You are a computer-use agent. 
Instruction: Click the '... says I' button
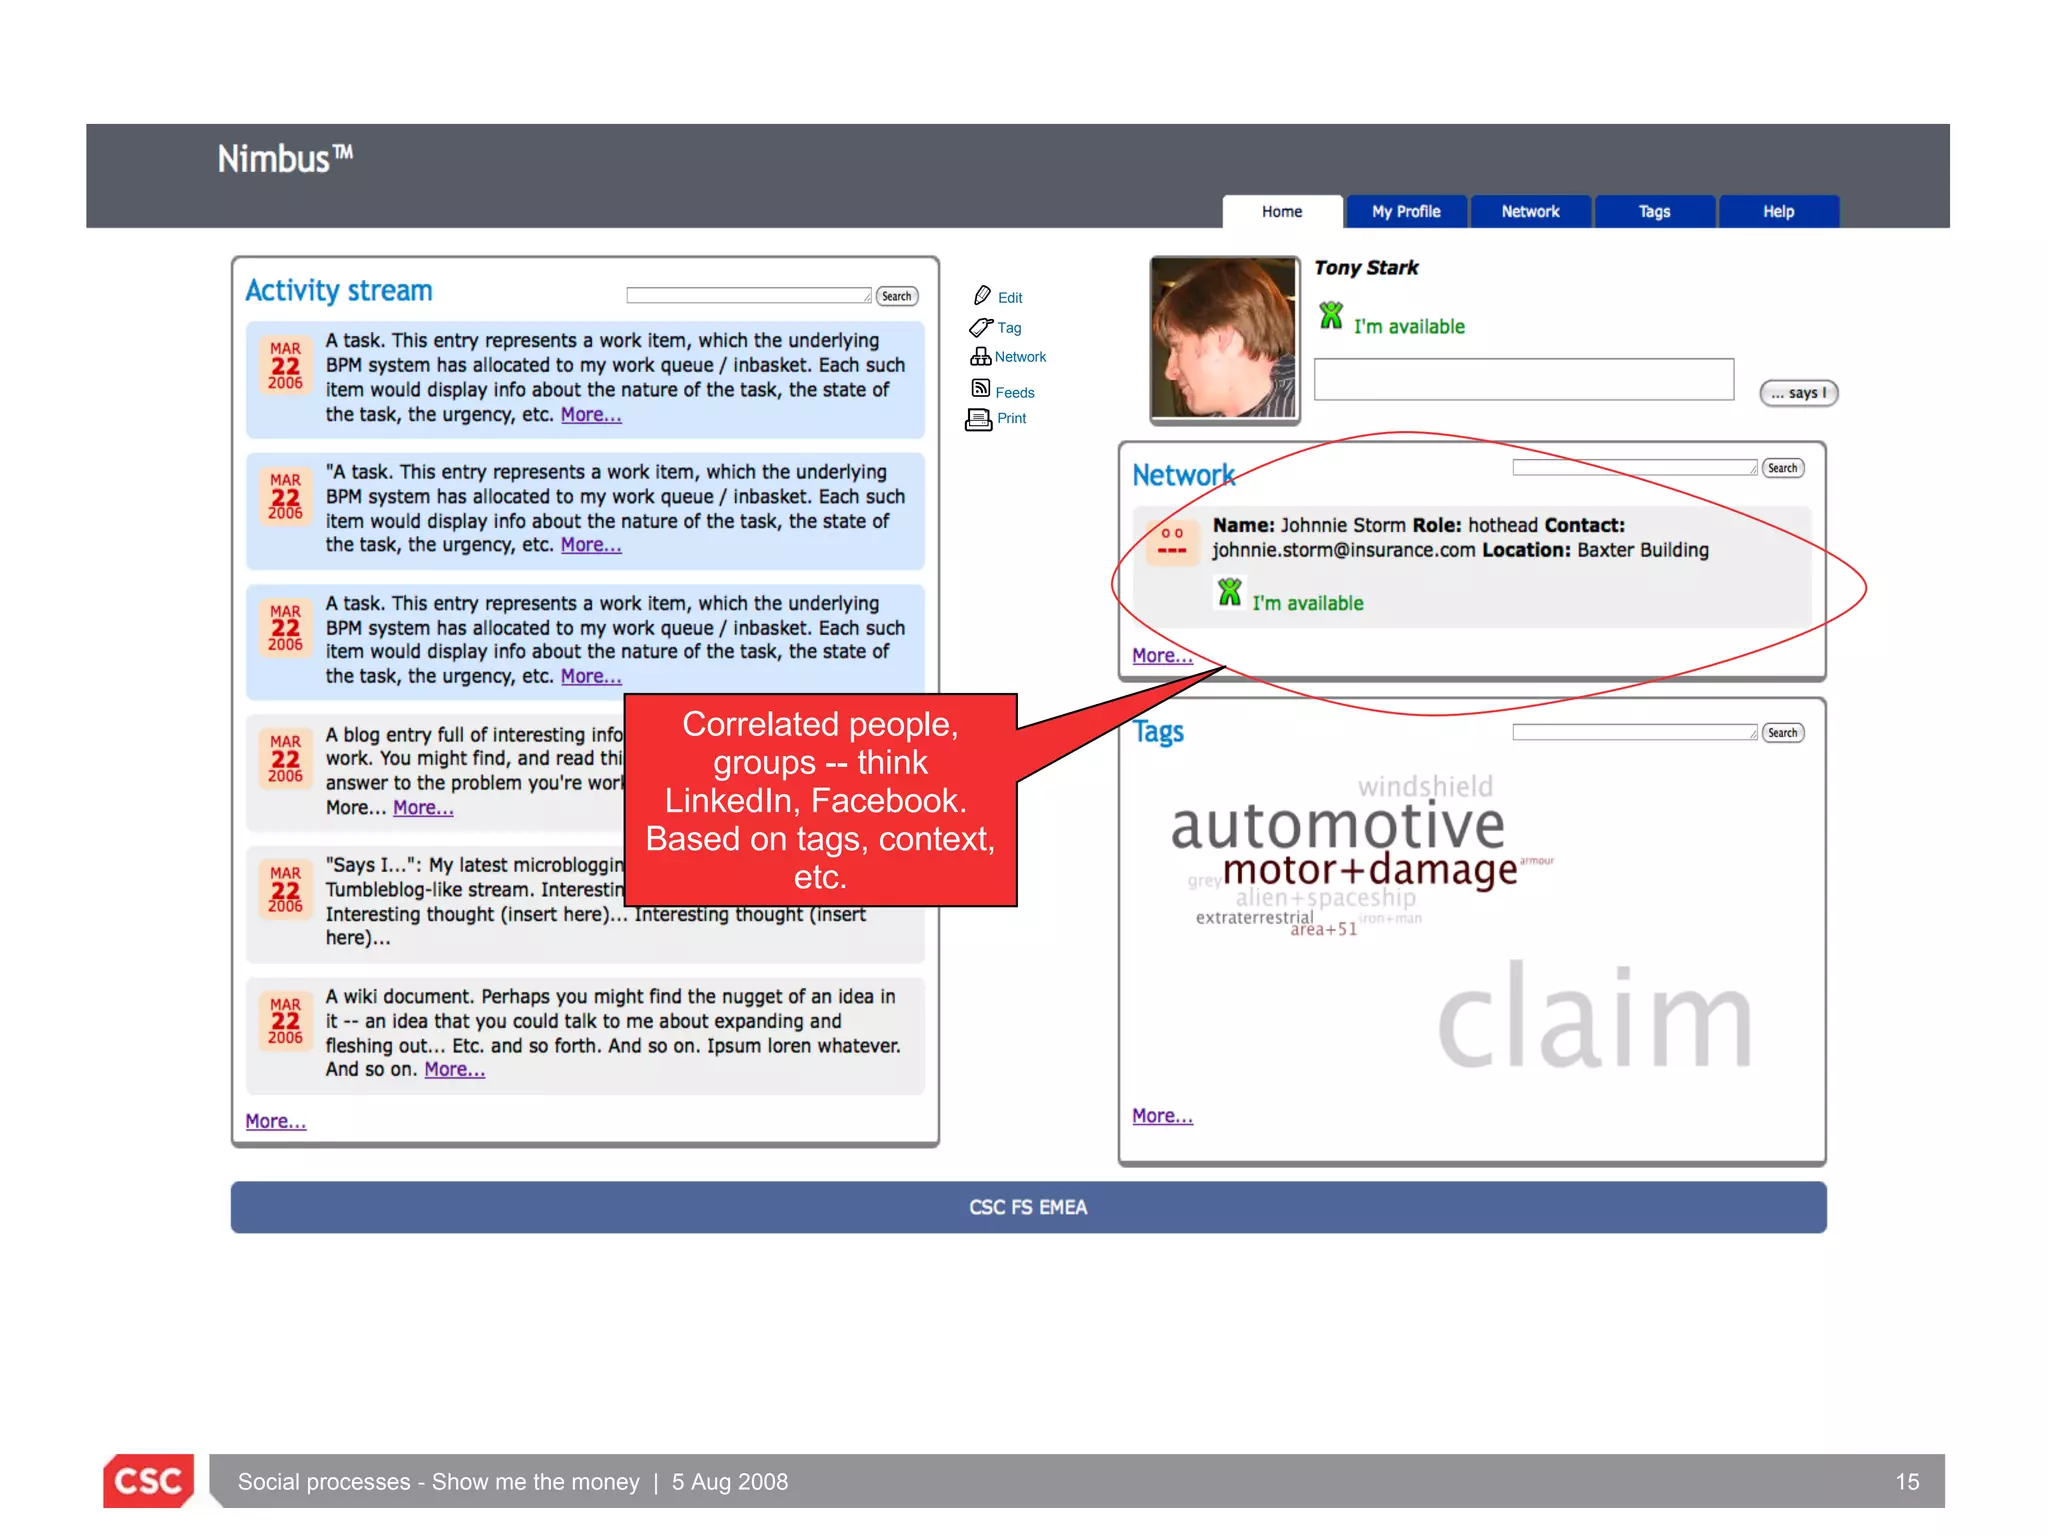click(1799, 393)
